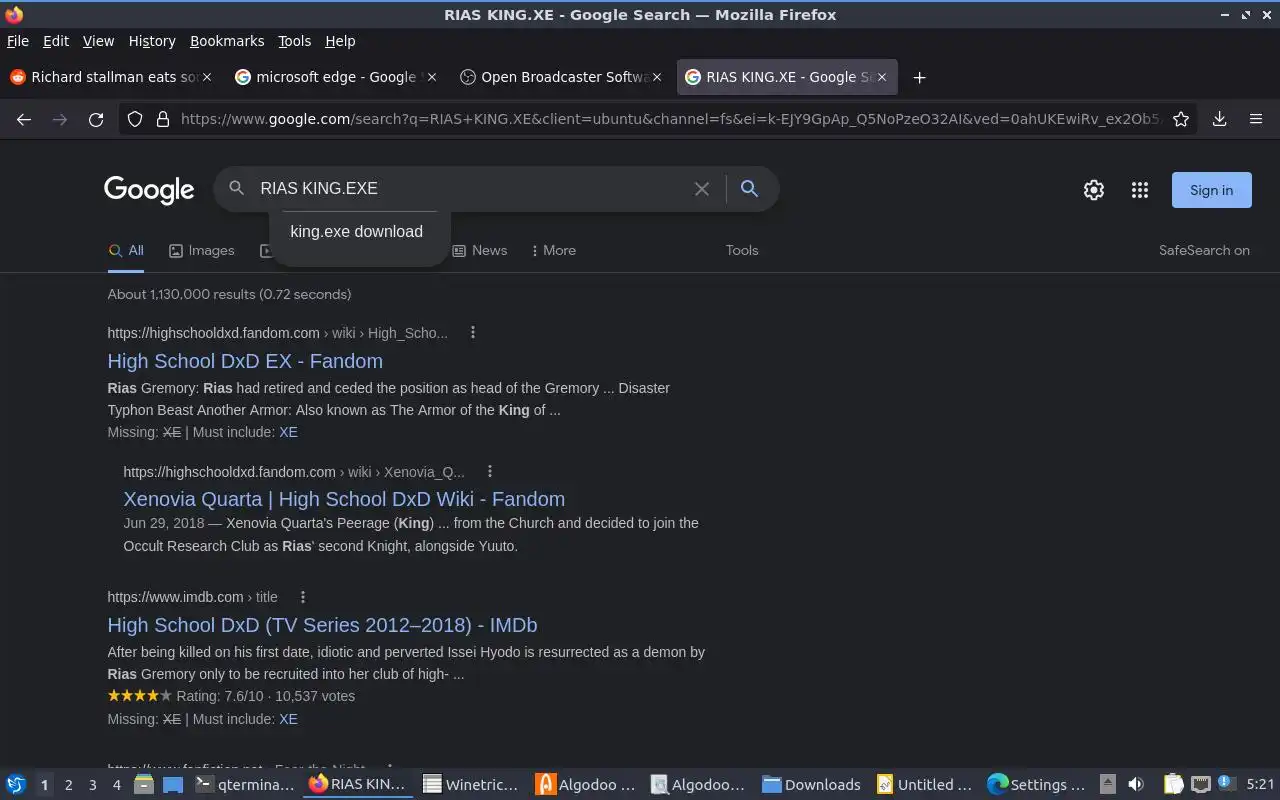
Task: Open the History menu
Action: coord(152,41)
